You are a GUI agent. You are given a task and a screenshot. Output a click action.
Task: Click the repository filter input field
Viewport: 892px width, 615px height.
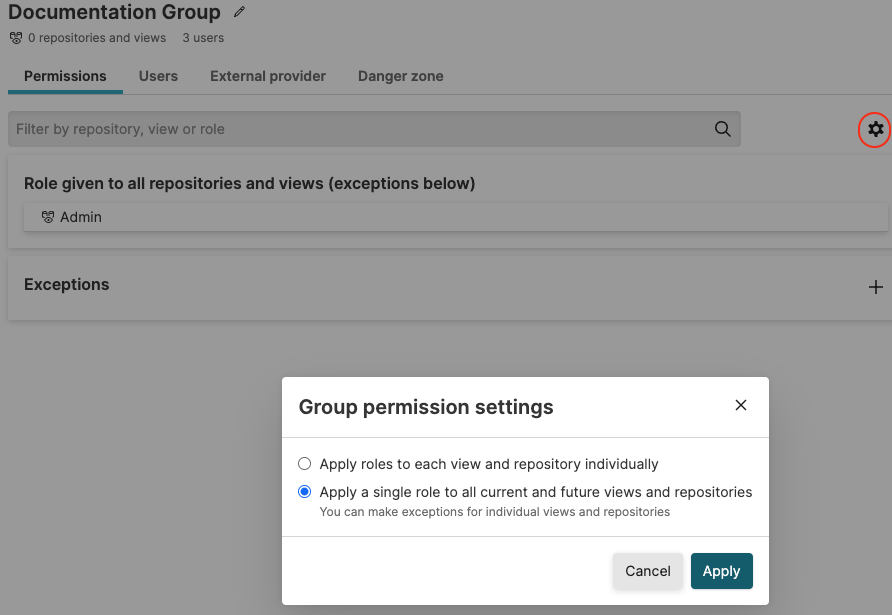(x=300, y=129)
